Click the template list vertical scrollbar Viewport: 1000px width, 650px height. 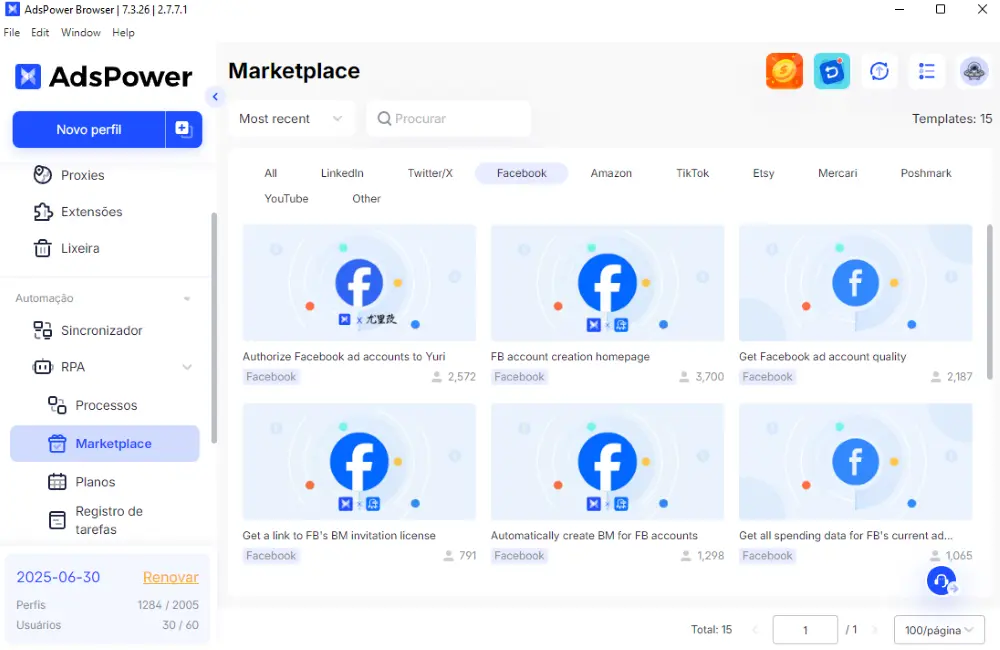pos(990,301)
